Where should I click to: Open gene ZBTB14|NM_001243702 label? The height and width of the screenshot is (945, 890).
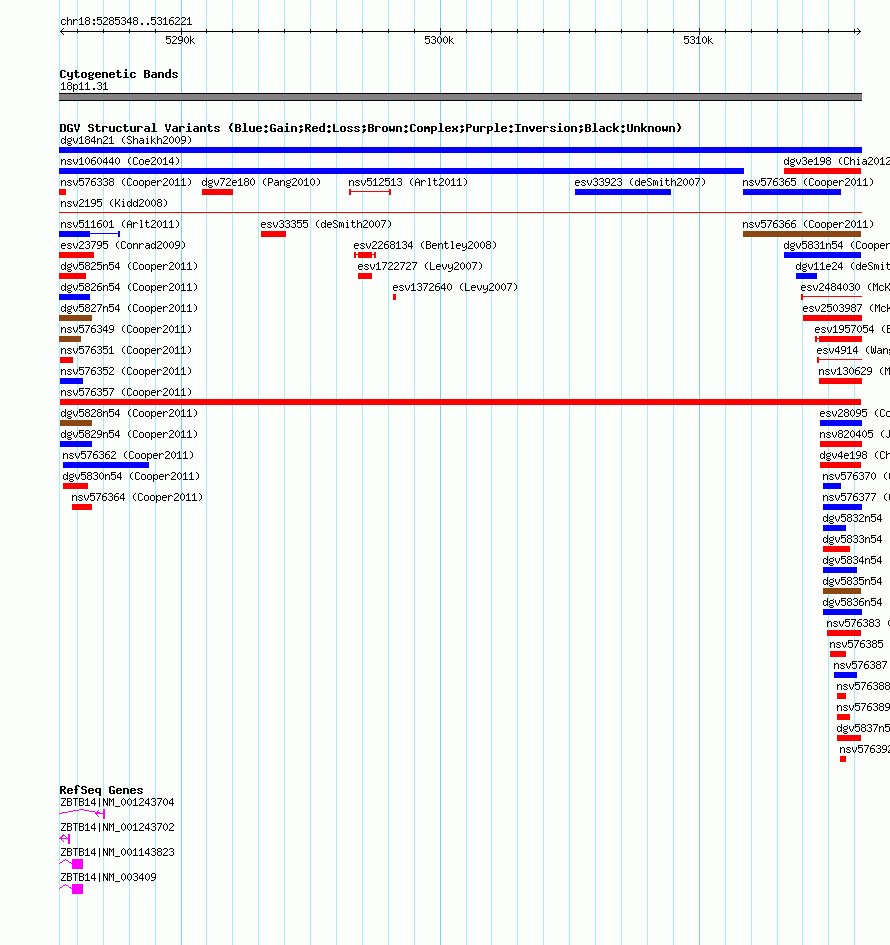(x=117, y=827)
